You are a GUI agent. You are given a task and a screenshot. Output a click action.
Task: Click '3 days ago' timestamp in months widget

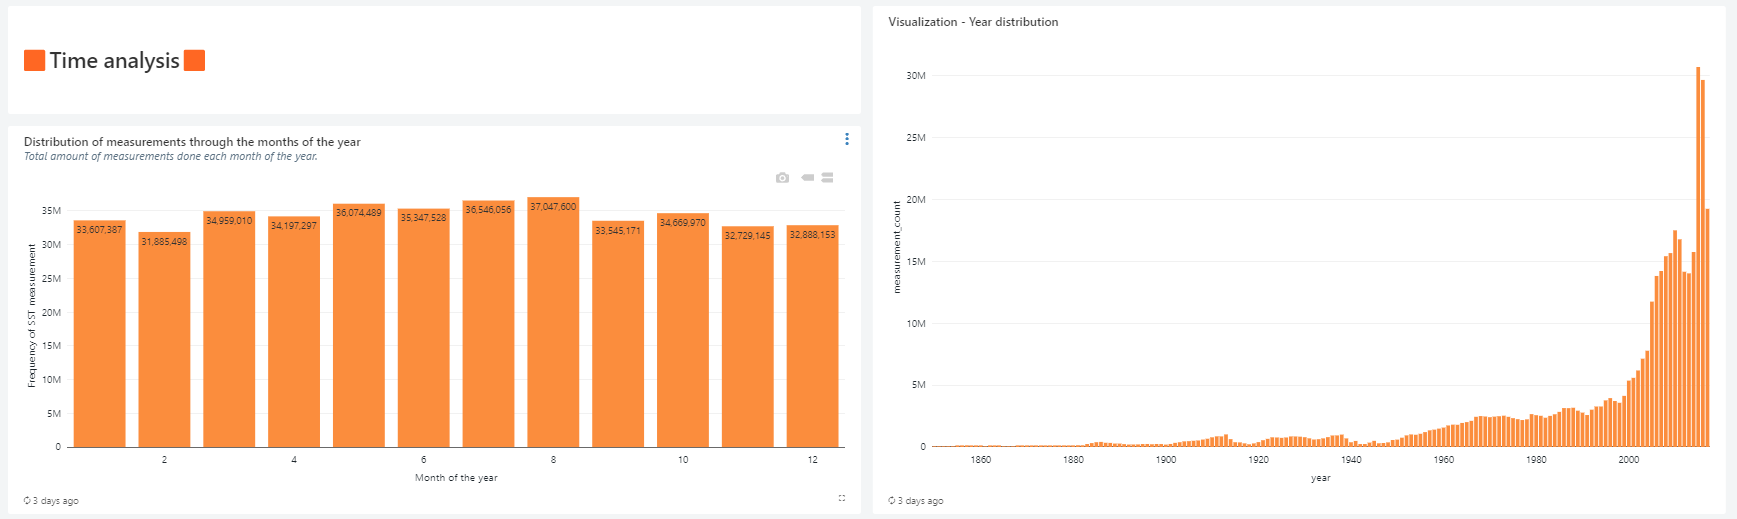[56, 501]
